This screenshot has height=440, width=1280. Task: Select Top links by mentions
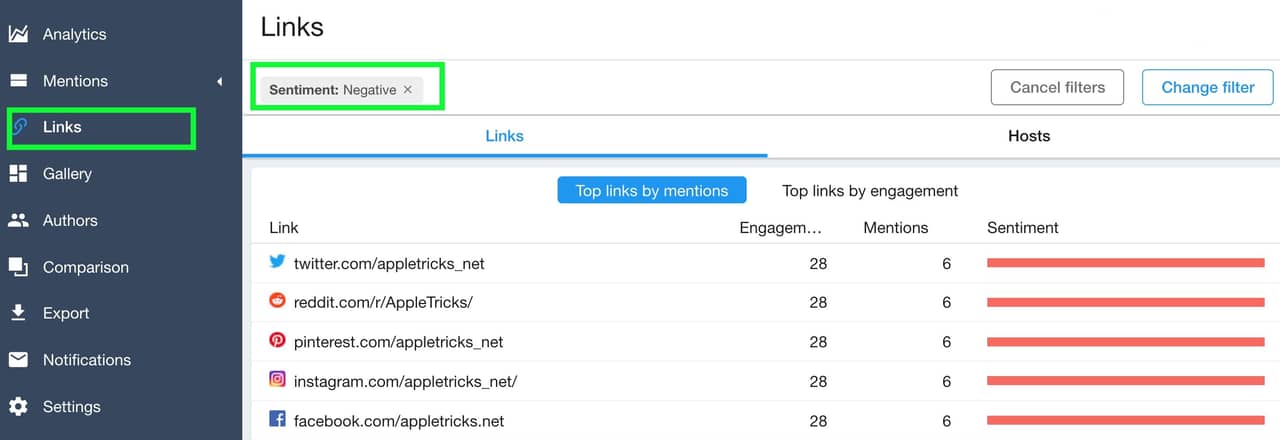[x=652, y=191]
